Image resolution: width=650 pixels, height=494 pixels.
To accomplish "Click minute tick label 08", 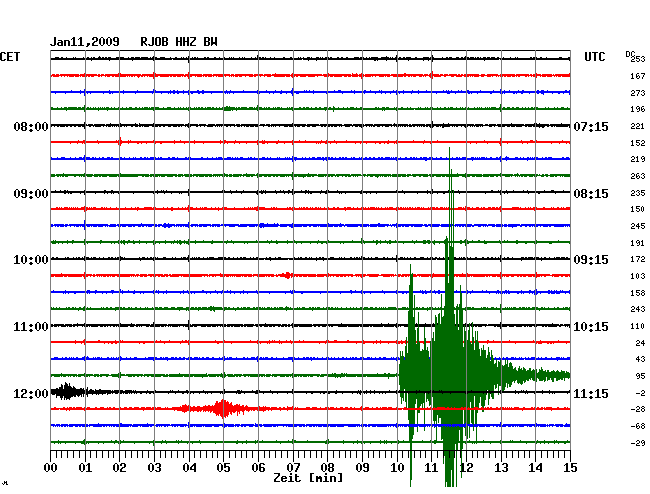I will 327,467.
